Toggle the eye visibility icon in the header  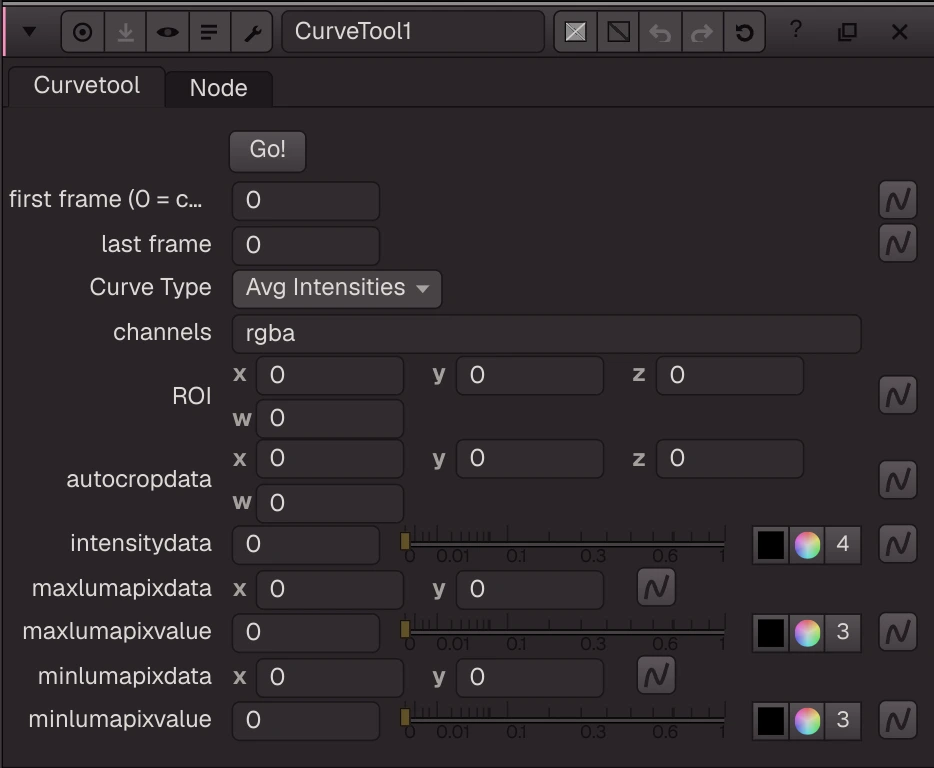167,32
